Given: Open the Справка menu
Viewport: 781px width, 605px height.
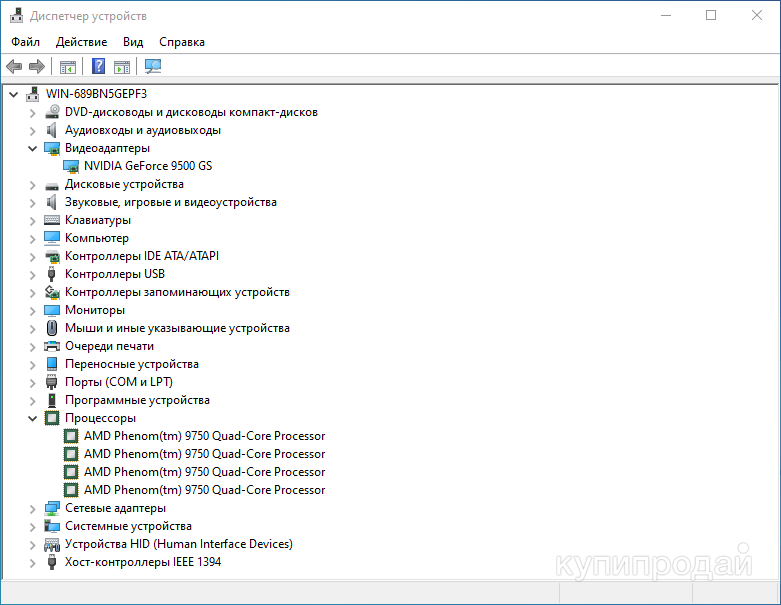Looking at the screenshot, I should (181, 42).
